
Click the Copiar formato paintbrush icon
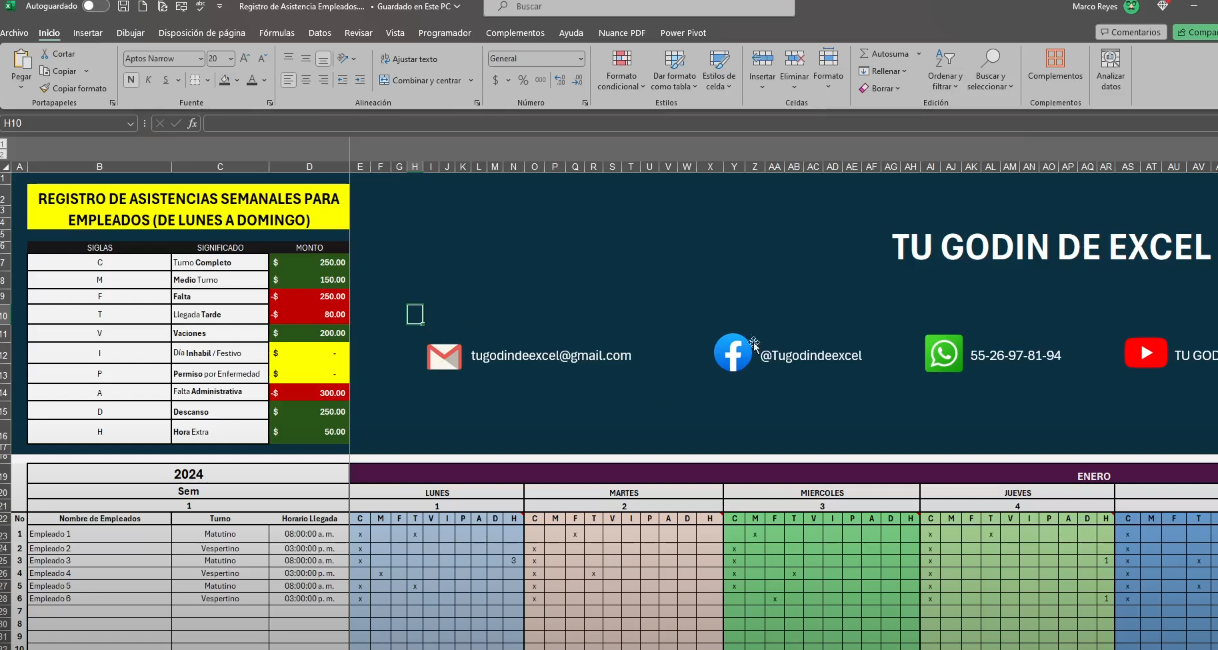point(45,88)
